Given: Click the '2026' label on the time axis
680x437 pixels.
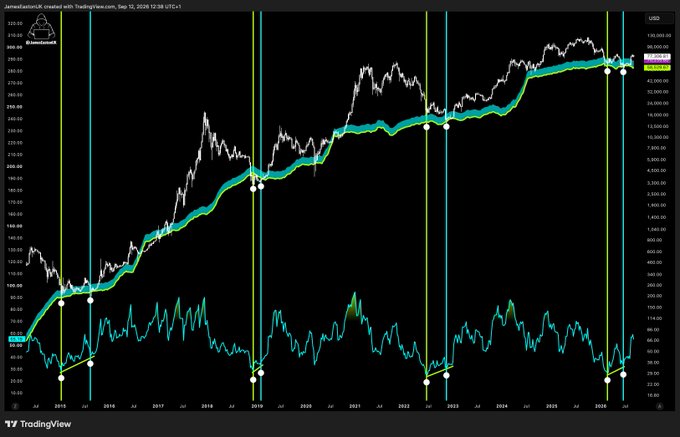Looking at the screenshot, I should click(601, 406).
